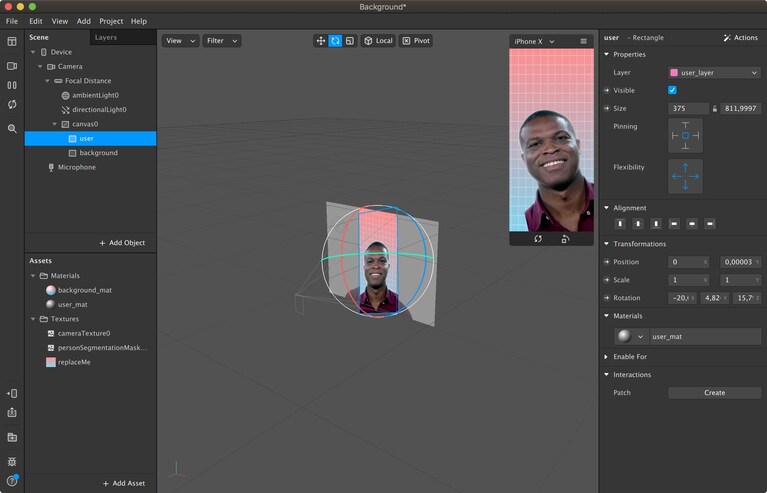Click first alignment icon
Image resolution: width=767 pixels, height=493 pixels.
pos(620,224)
